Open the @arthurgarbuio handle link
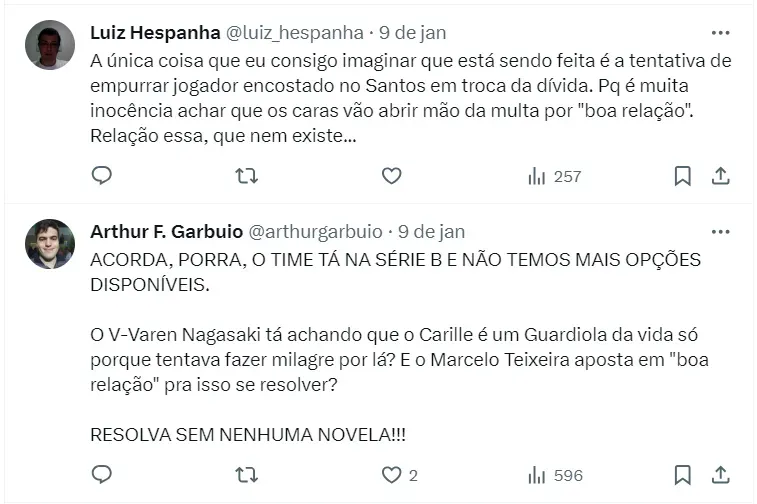Image resolution: width=757 pixels, height=504 pixels. (x=314, y=231)
